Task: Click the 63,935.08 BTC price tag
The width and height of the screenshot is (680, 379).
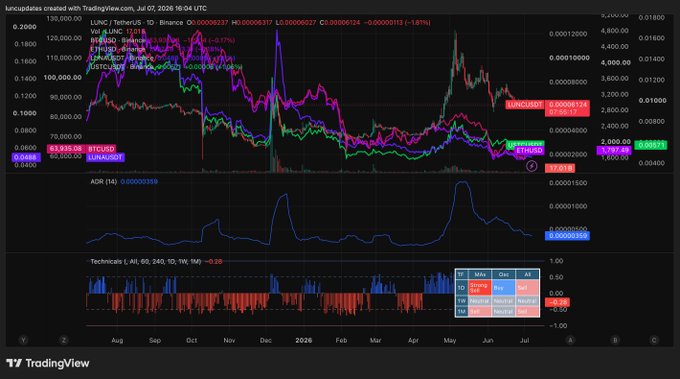Action: (66, 149)
